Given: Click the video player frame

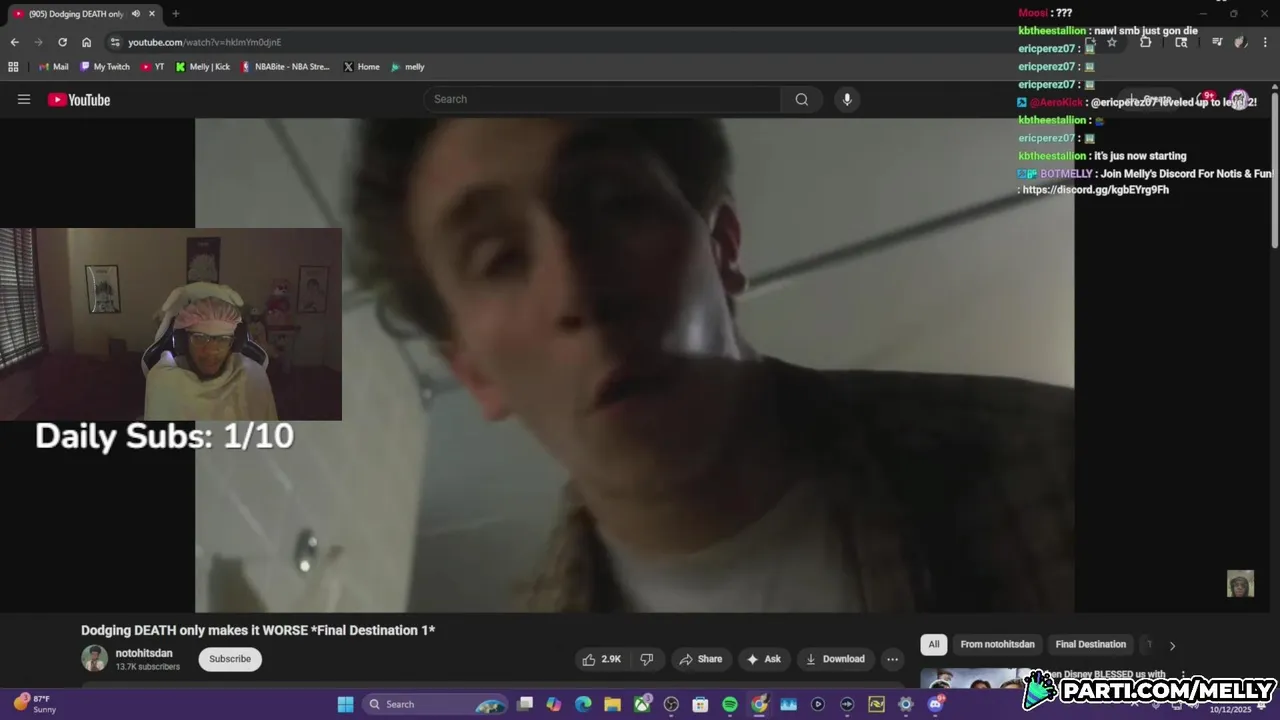Looking at the screenshot, I should click(x=635, y=365).
